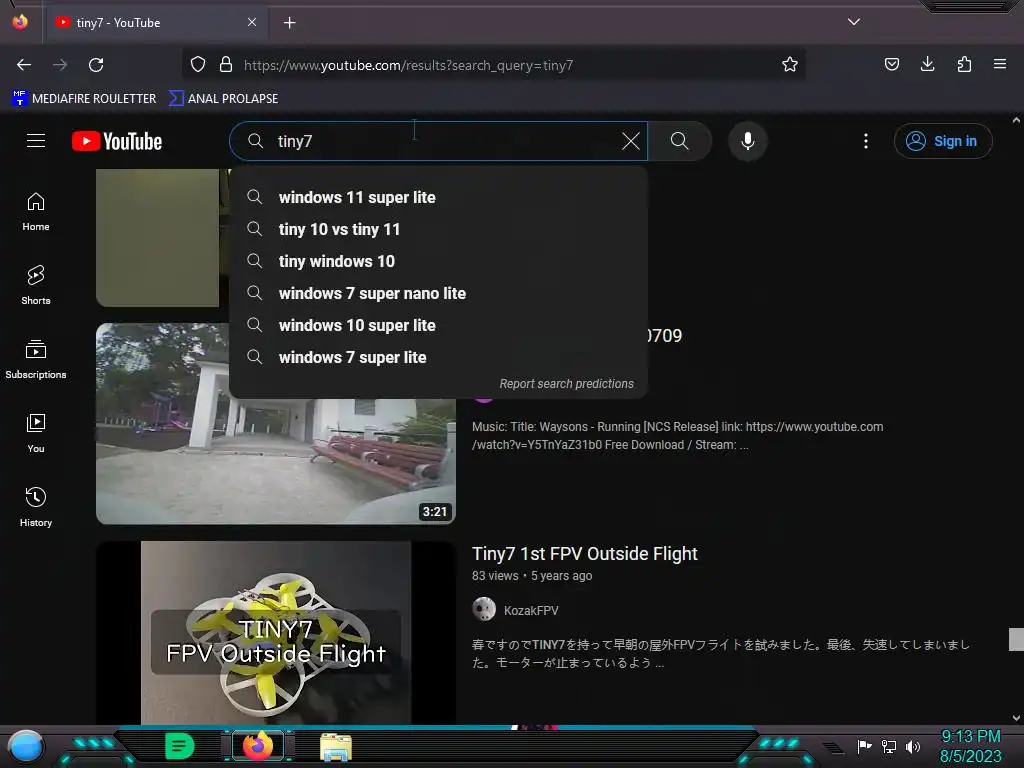This screenshot has width=1024, height=768.
Task: Open MEDIAFIRE ROULETTER bookmark
Action: click(x=84, y=99)
